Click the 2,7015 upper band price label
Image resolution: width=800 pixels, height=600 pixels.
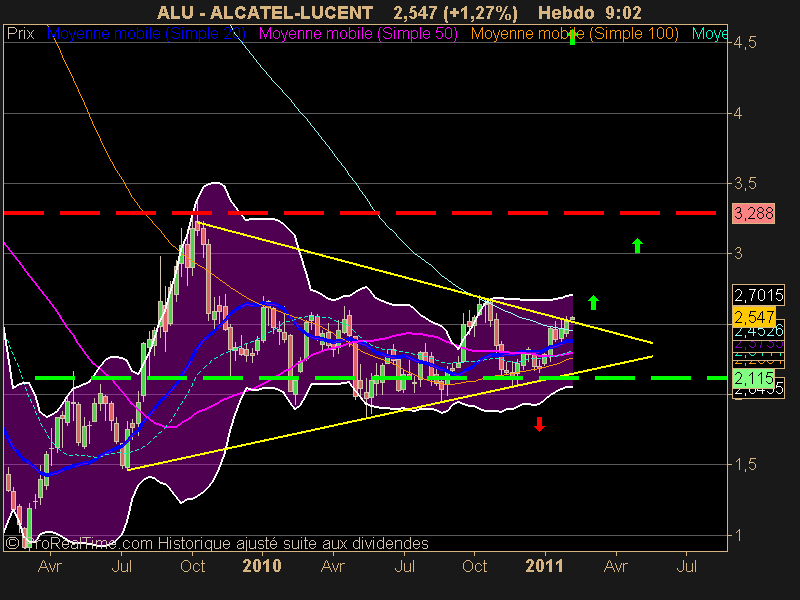tap(758, 295)
